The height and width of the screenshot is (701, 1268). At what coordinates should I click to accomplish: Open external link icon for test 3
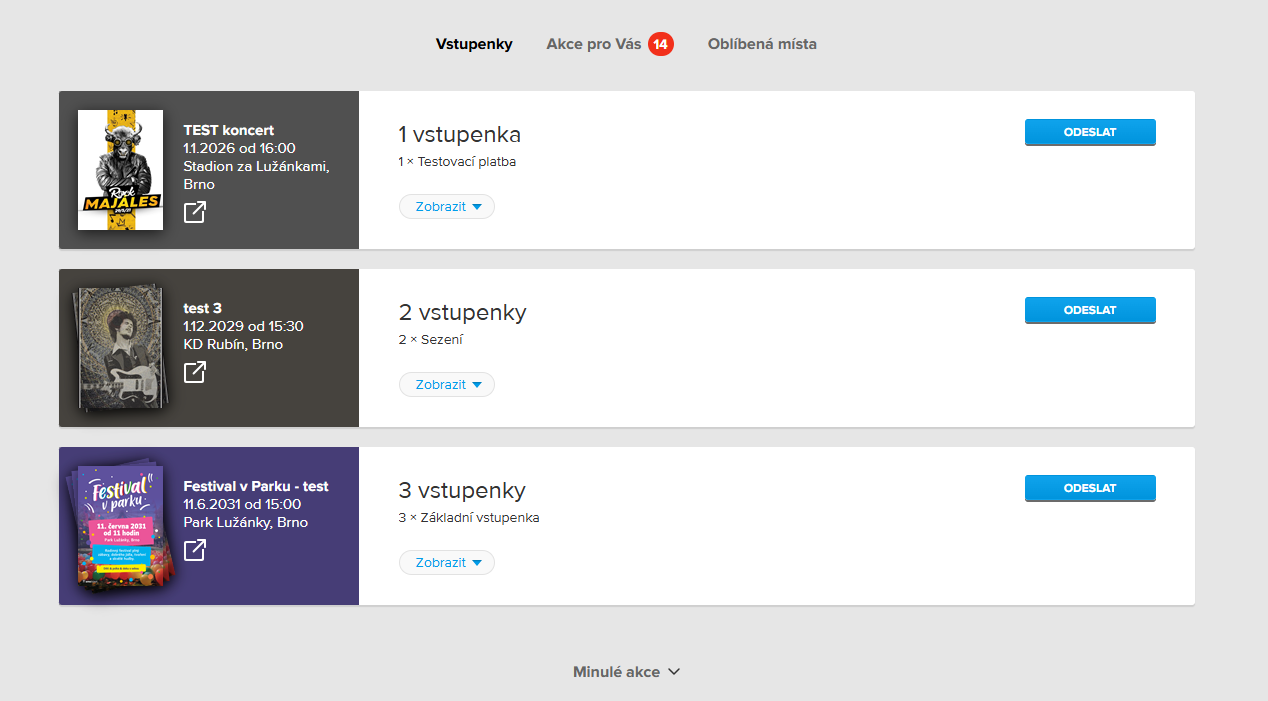coord(195,372)
